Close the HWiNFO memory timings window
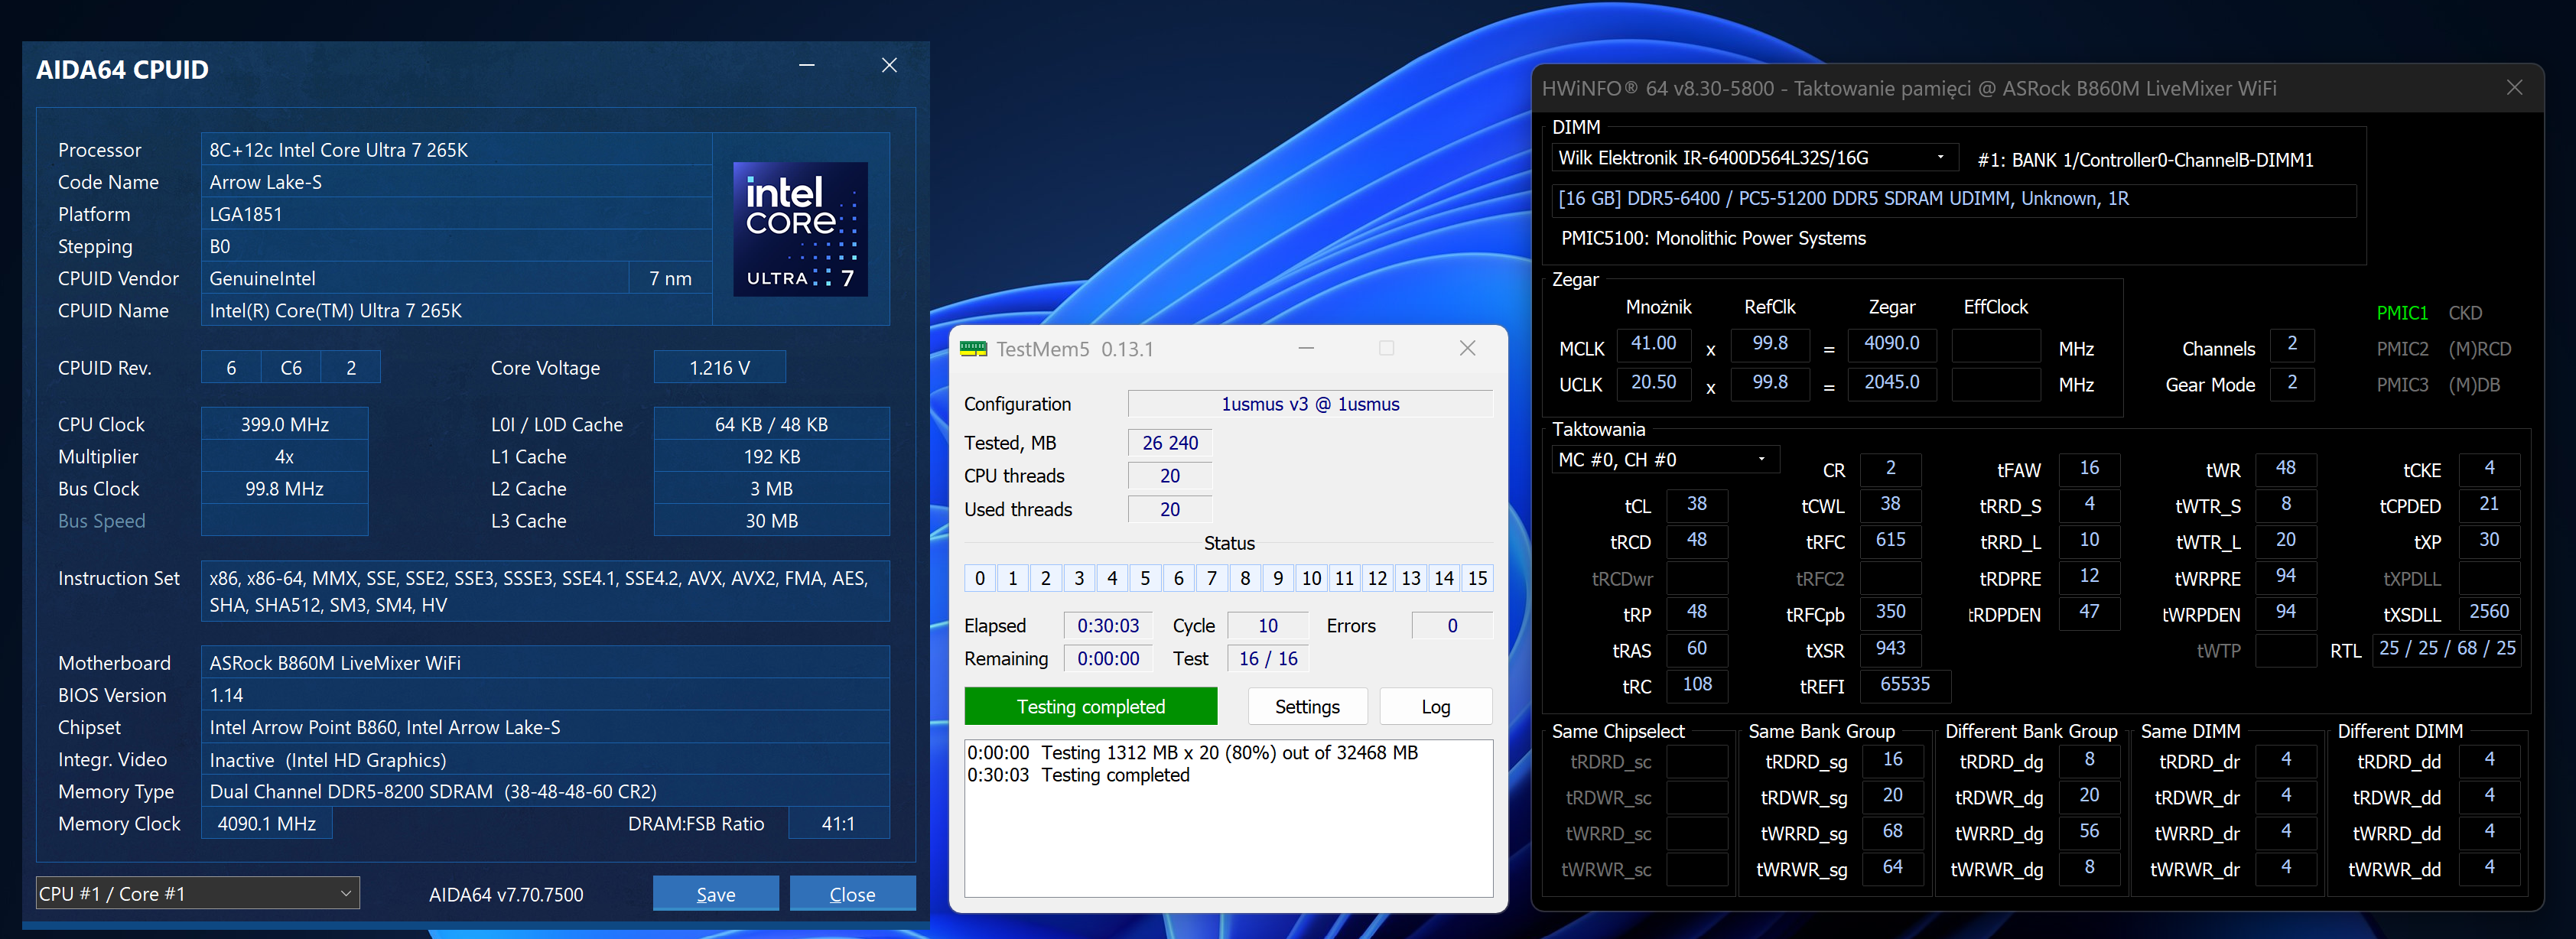Viewport: 2576px width, 939px height. coord(2513,88)
